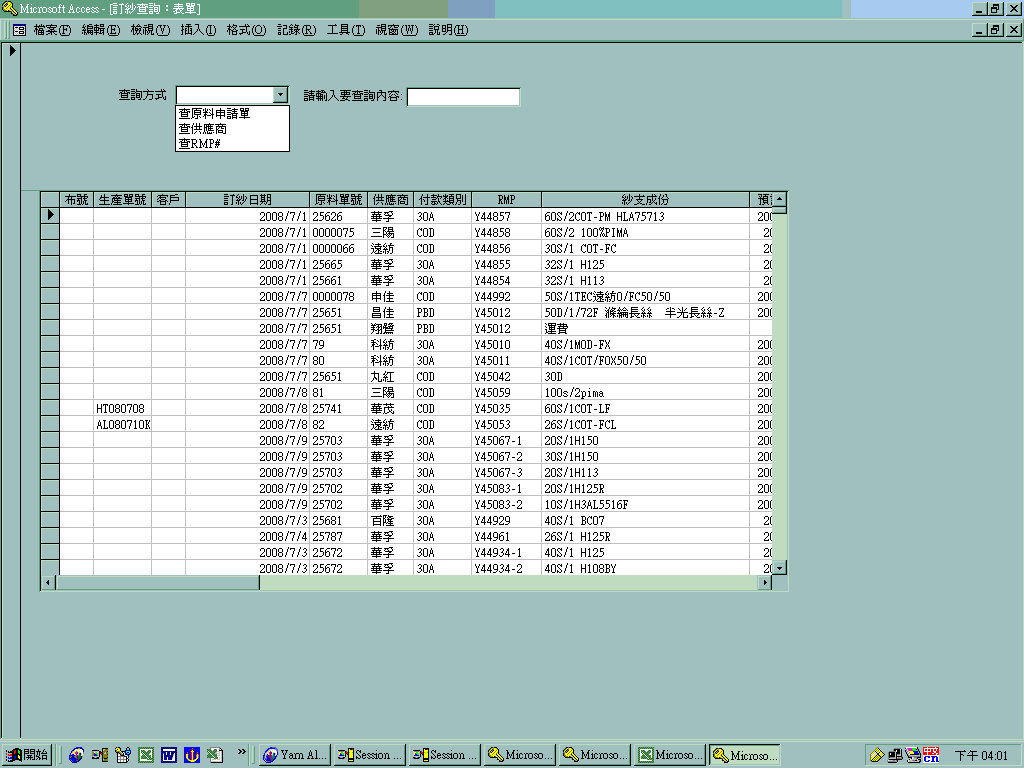Click the CN input language tray indicator
This screenshot has height=768, width=1024.
(x=931, y=756)
